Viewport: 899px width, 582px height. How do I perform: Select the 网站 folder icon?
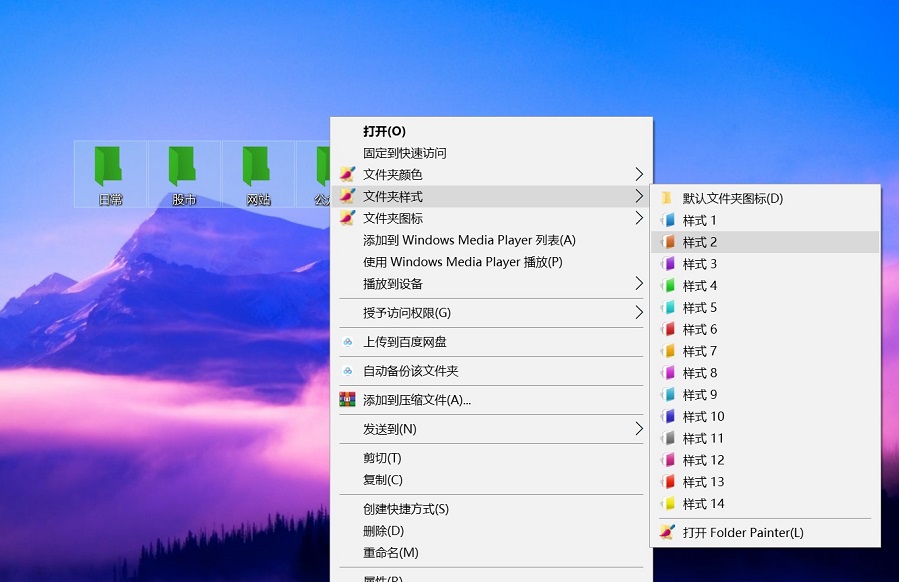[x=256, y=170]
